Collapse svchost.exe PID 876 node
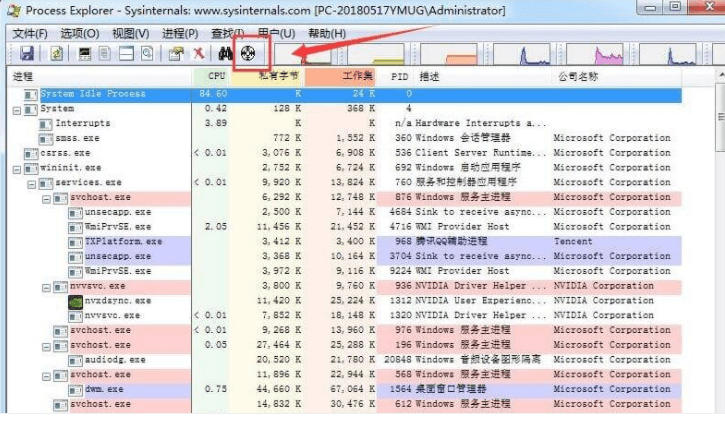 pyautogui.click(x=47, y=199)
